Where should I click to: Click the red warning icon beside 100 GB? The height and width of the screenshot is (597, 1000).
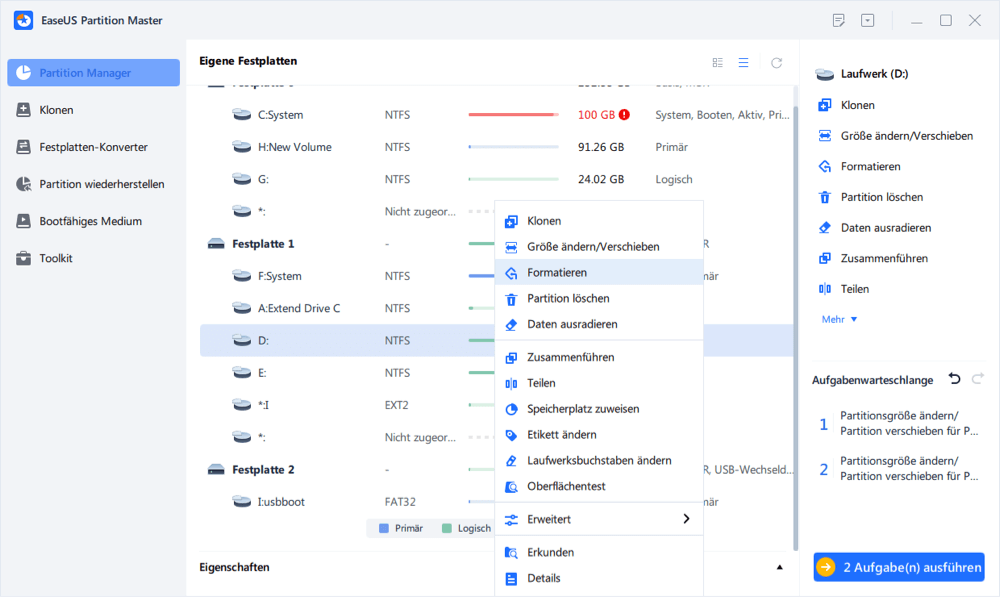click(624, 114)
